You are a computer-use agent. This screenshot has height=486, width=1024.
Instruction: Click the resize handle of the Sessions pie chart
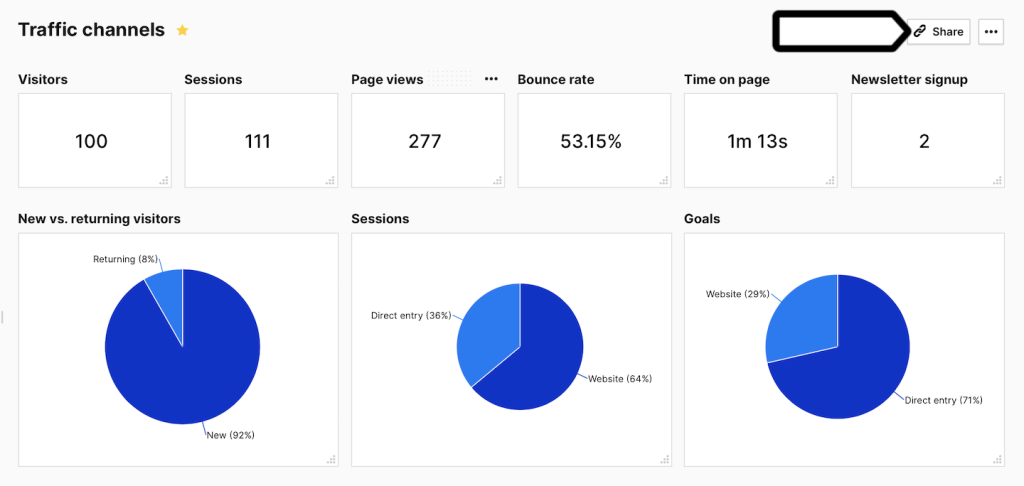click(x=664, y=459)
